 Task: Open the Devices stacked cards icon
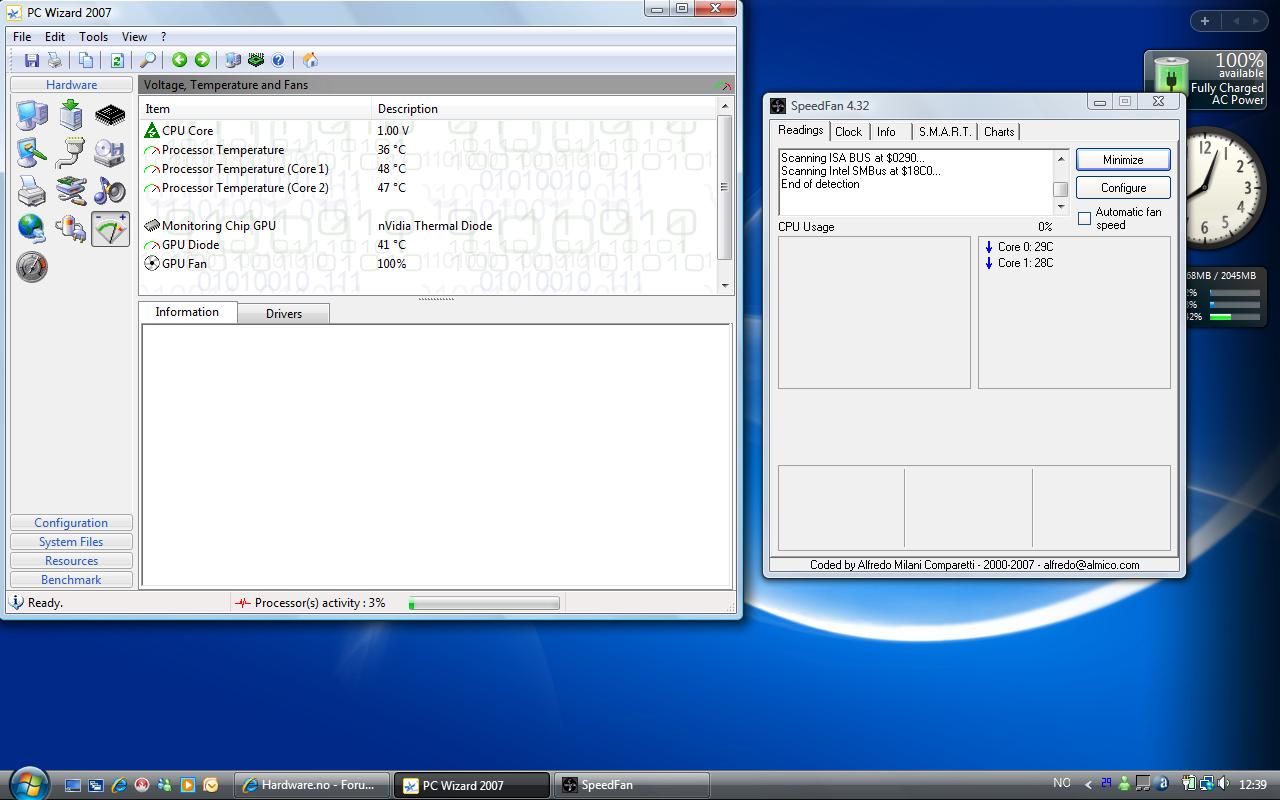[71, 191]
